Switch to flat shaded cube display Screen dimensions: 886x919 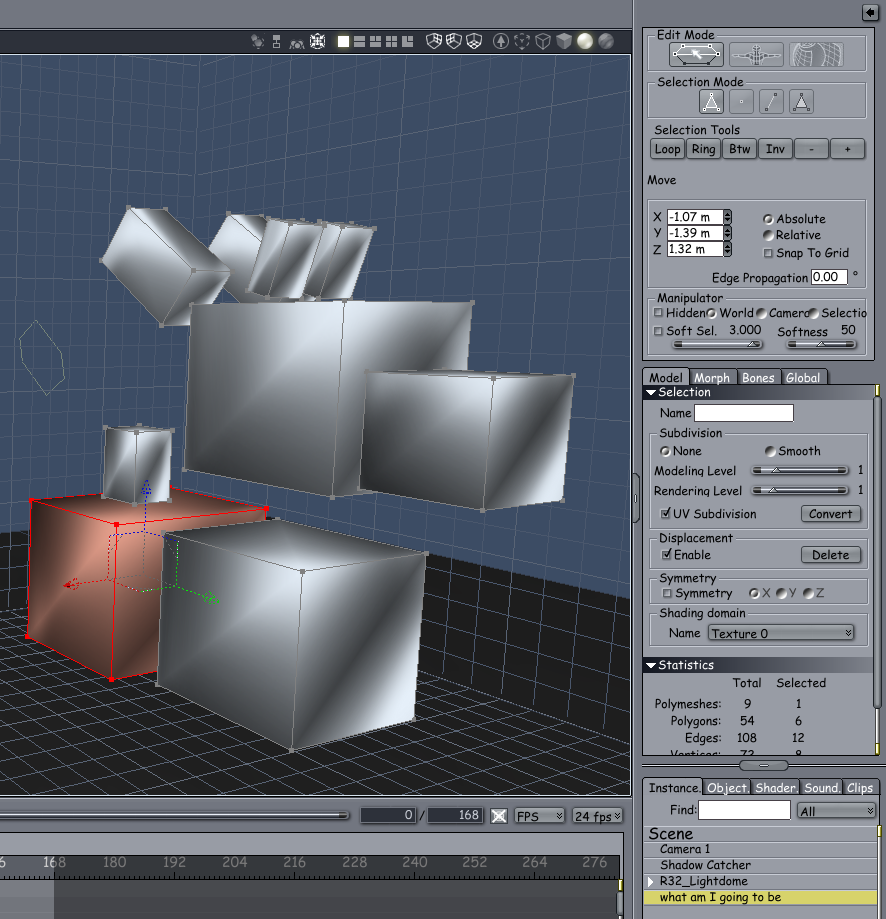[564, 41]
